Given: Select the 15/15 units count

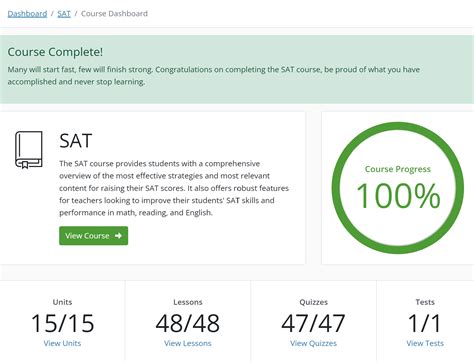Looking at the screenshot, I should point(63,323).
